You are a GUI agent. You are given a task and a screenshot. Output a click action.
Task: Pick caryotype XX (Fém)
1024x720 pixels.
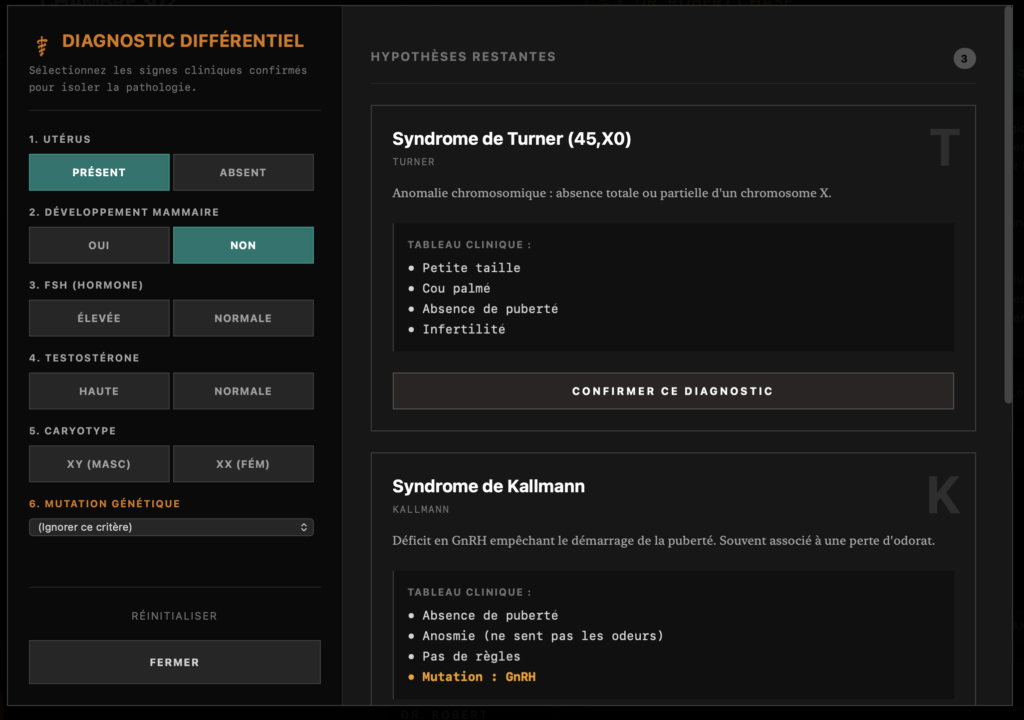tap(243, 464)
